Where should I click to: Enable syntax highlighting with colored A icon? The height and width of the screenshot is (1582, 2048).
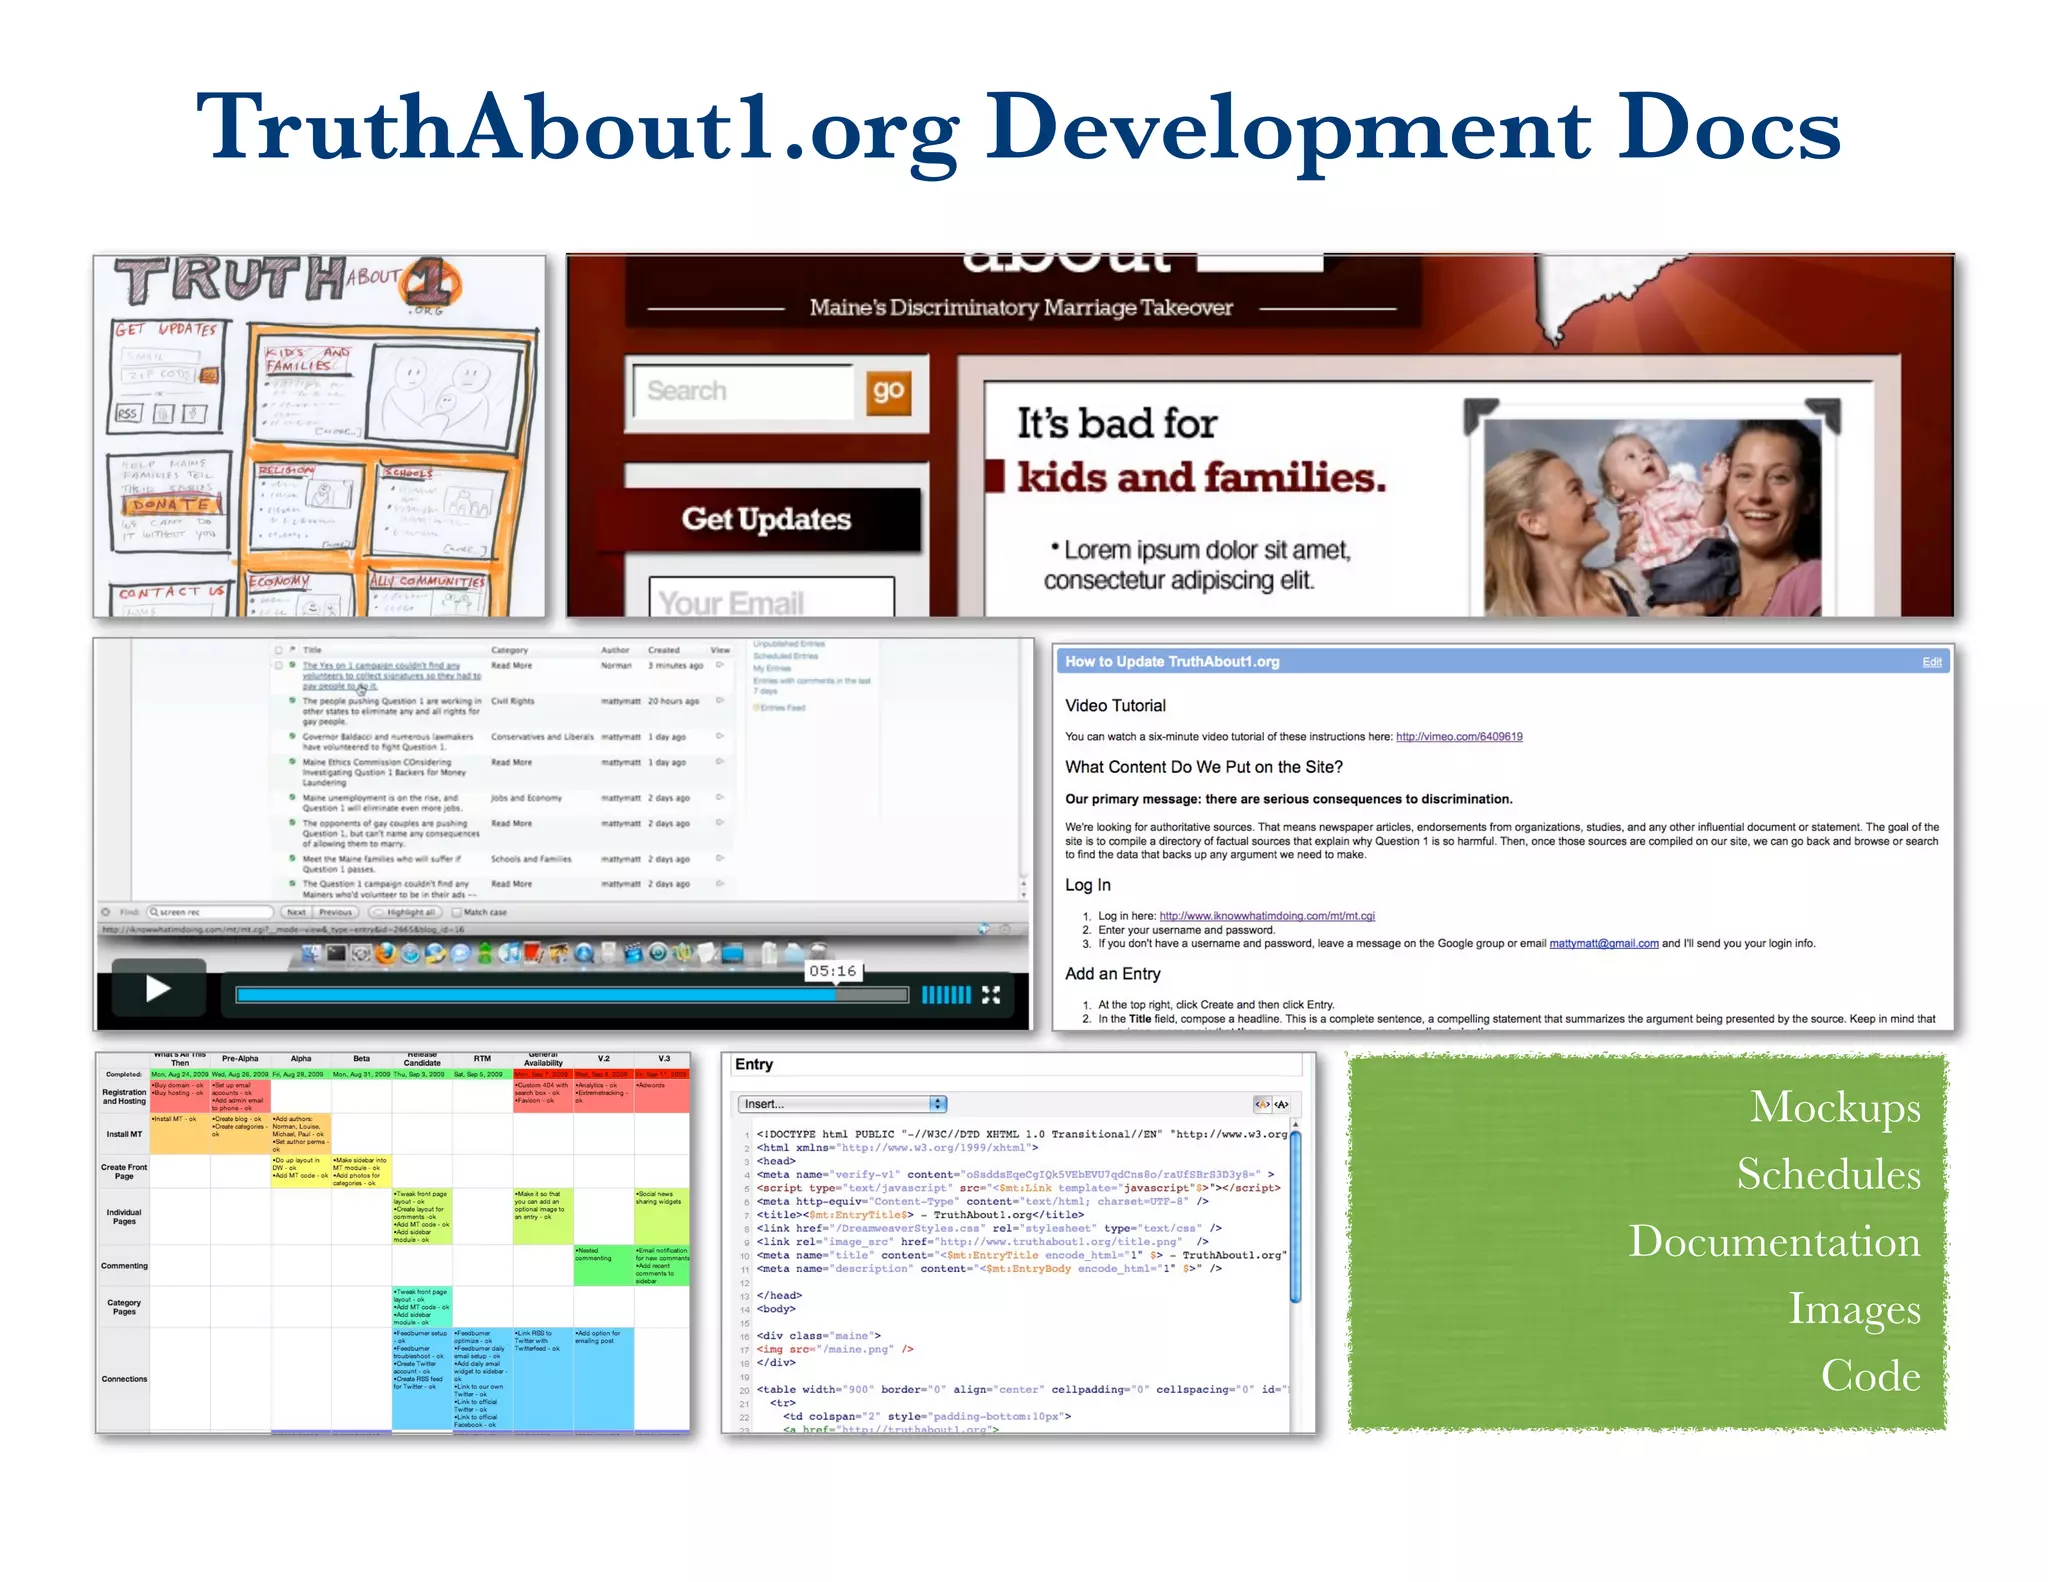coord(1263,1104)
